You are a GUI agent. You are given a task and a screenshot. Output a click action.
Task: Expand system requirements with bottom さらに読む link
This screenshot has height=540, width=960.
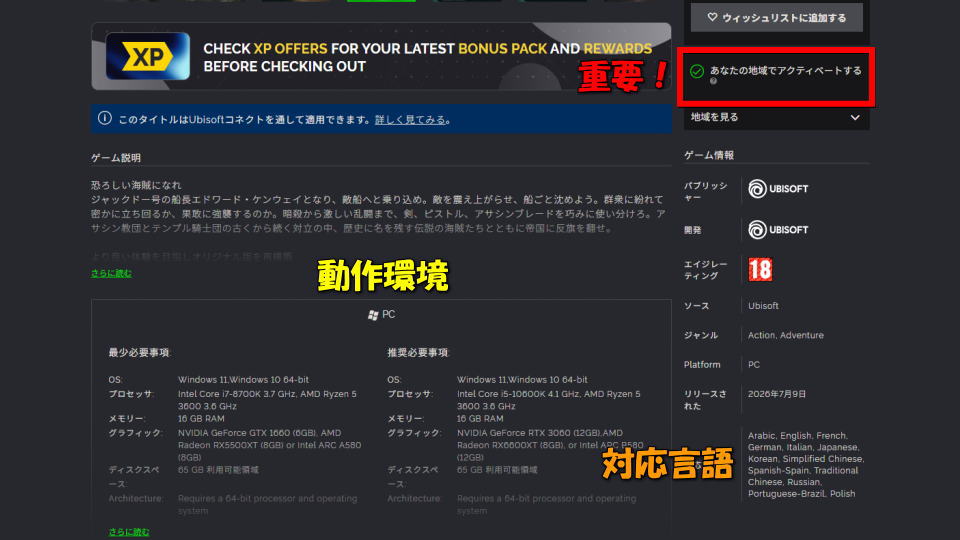(x=129, y=531)
